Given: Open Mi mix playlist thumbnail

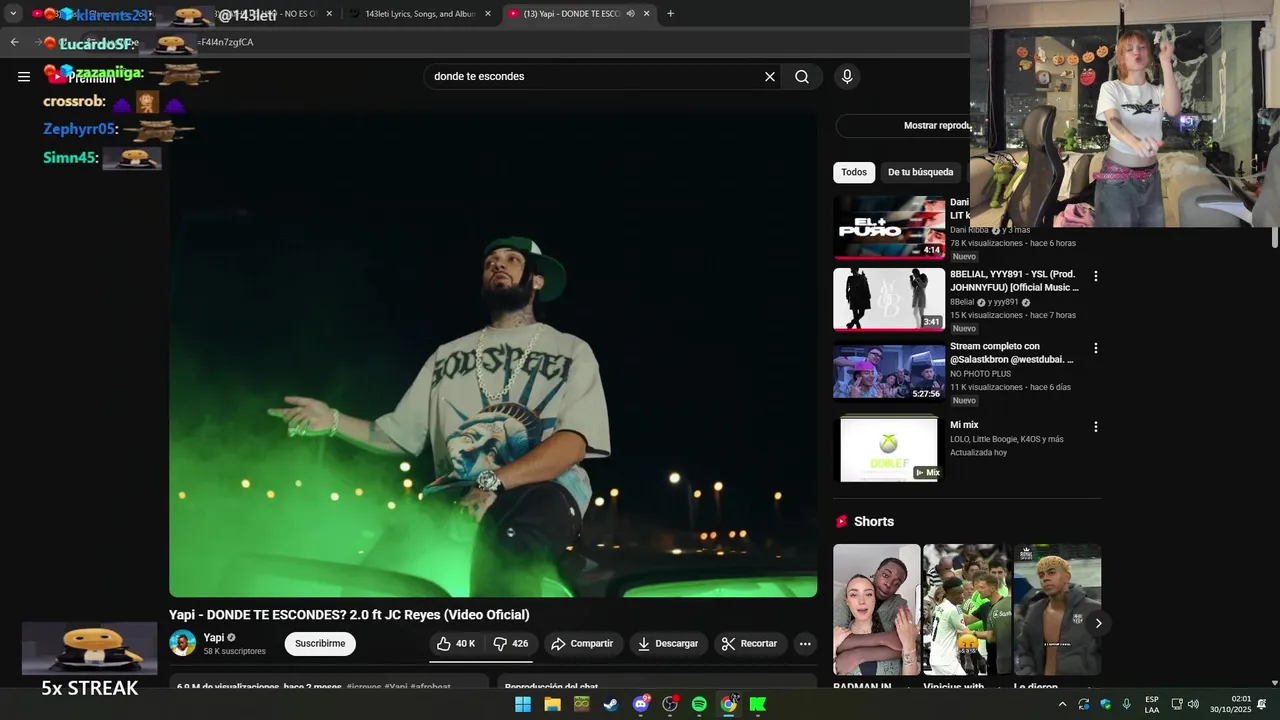Looking at the screenshot, I should coord(889,448).
